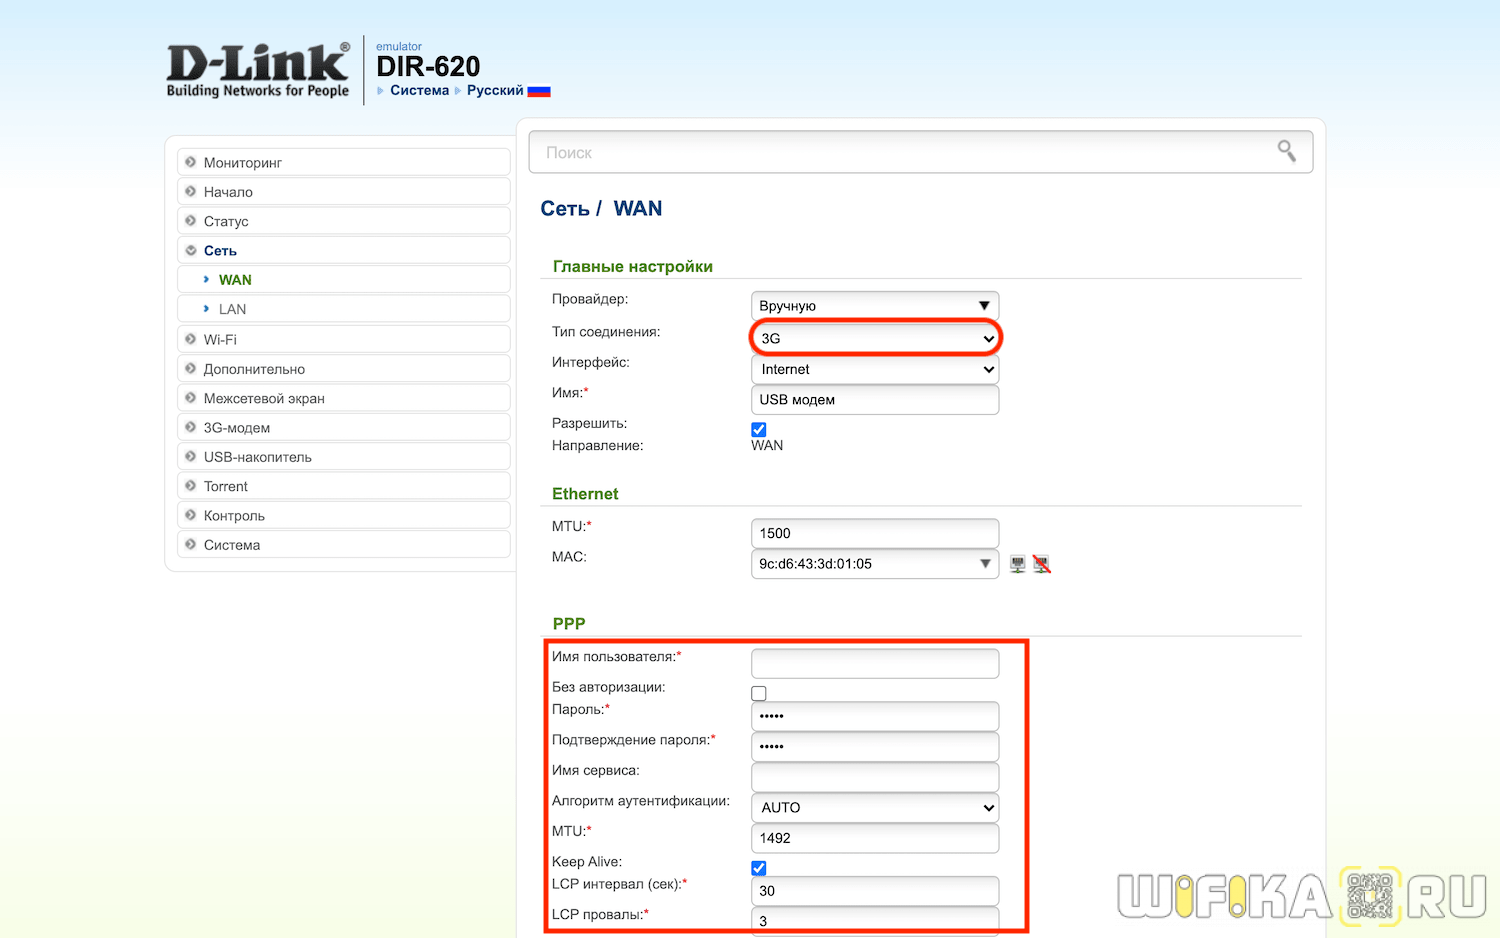Open the Провайдер dropdown
This screenshot has height=938, width=1500.
875,306
